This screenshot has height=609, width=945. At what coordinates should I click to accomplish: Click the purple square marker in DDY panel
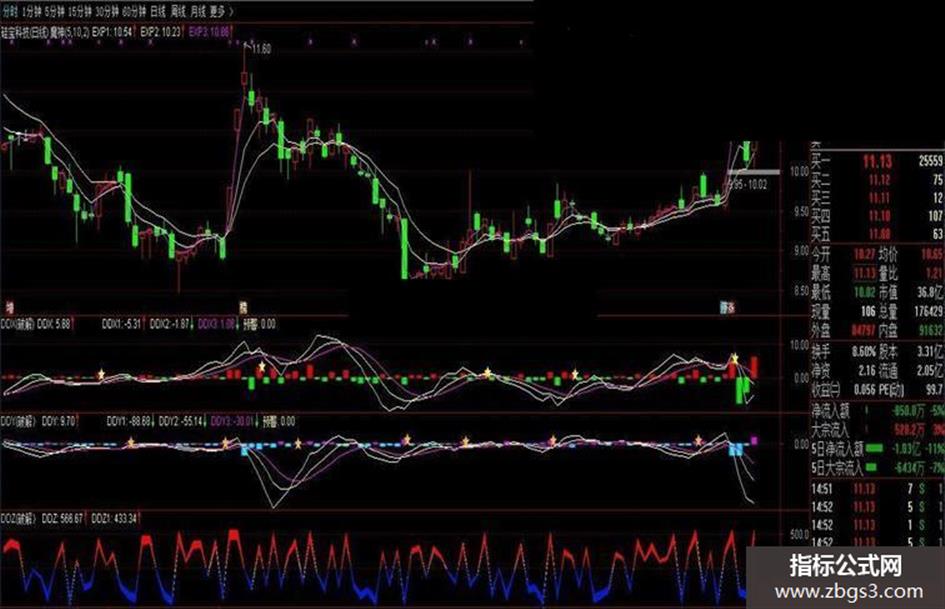click(754, 441)
